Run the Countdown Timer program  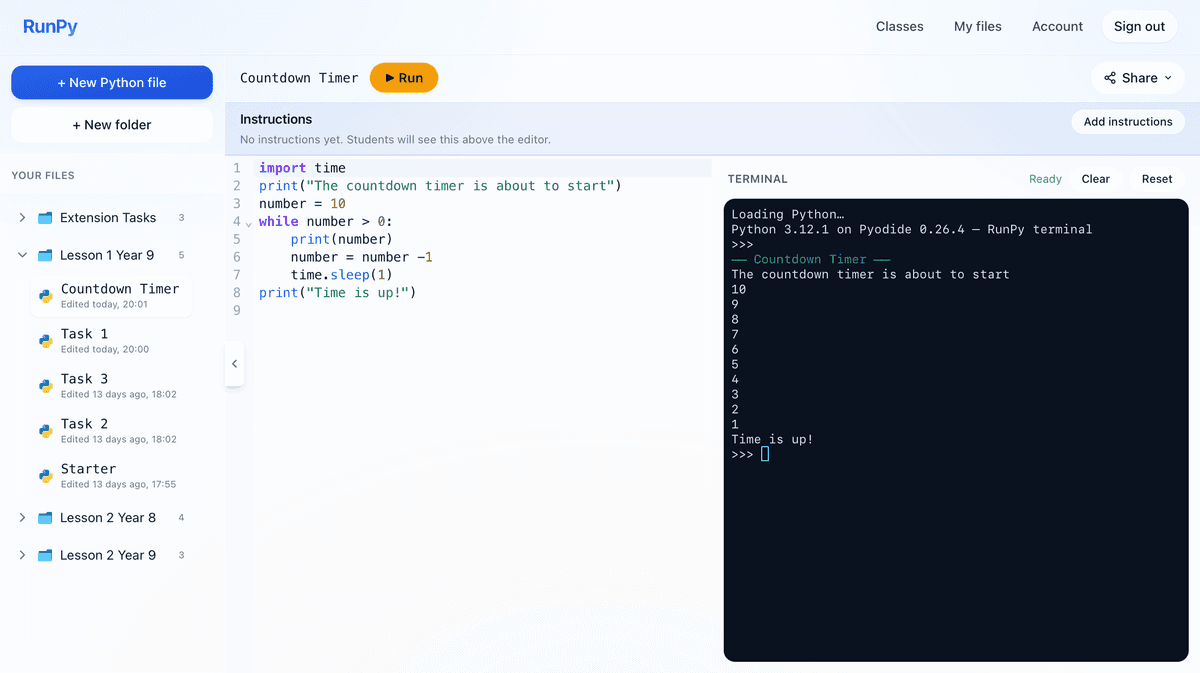[404, 78]
